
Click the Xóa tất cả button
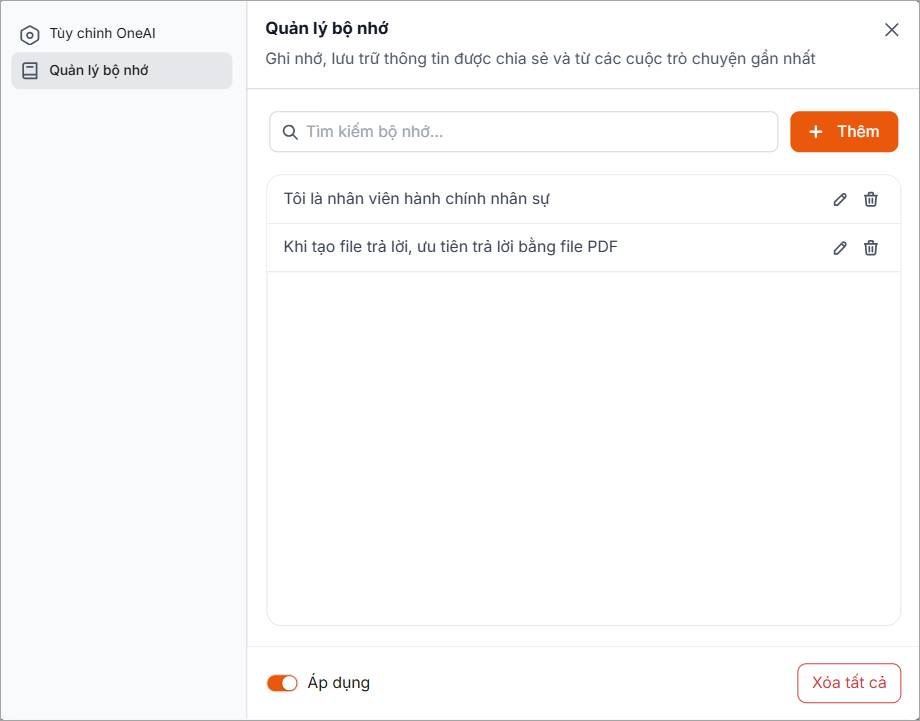(x=849, y=683)
